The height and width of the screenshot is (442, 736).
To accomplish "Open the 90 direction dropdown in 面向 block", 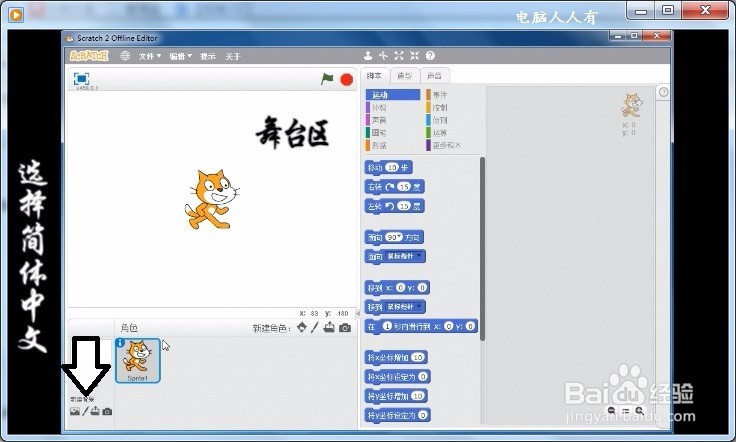I will 394,237.
